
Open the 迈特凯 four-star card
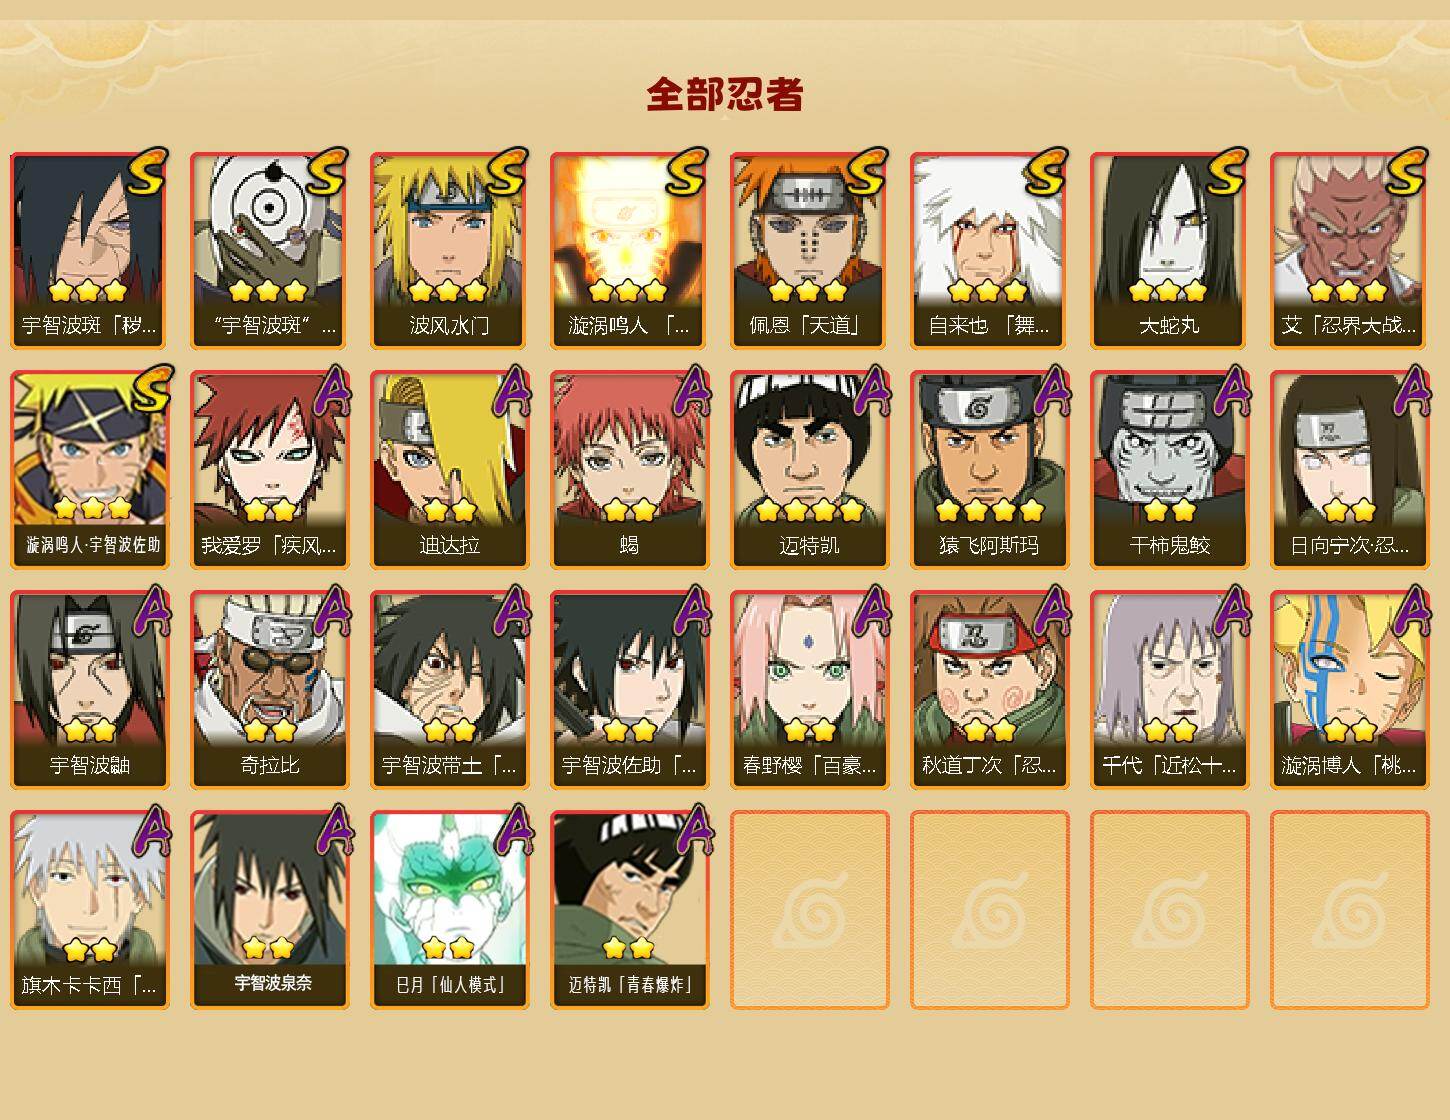tap(809, 470)
